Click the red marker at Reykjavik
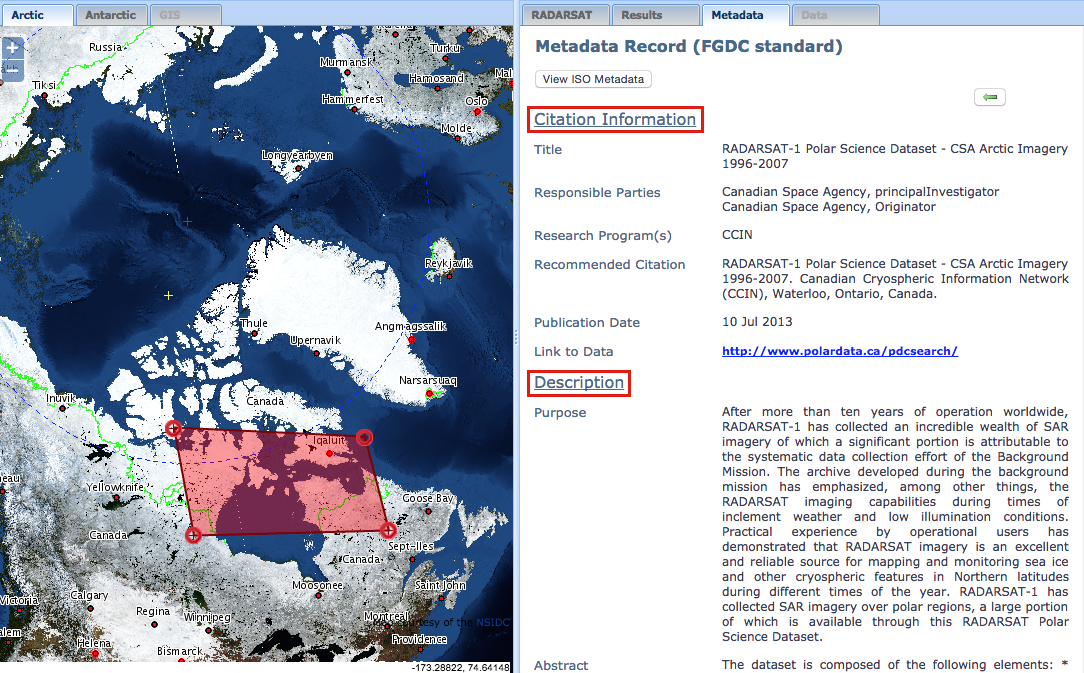 [x=450, y=276]
